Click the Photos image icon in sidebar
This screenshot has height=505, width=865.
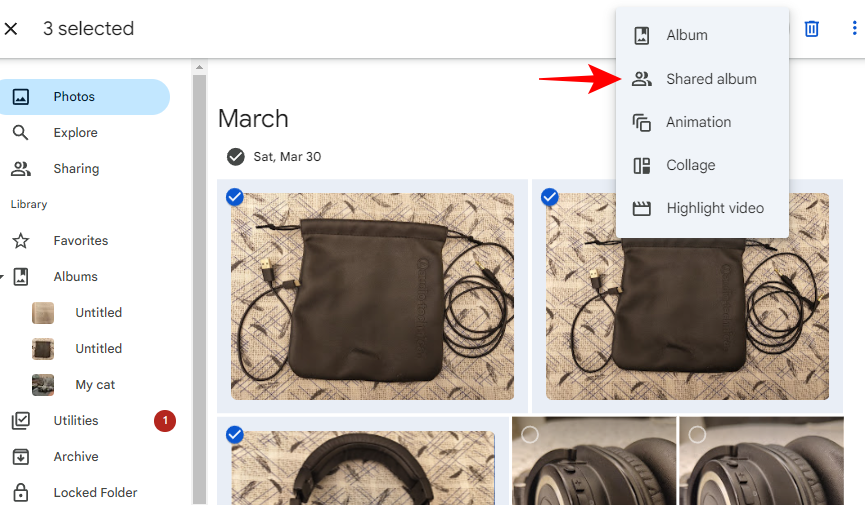pyautogui.click(x=21, y=97)
